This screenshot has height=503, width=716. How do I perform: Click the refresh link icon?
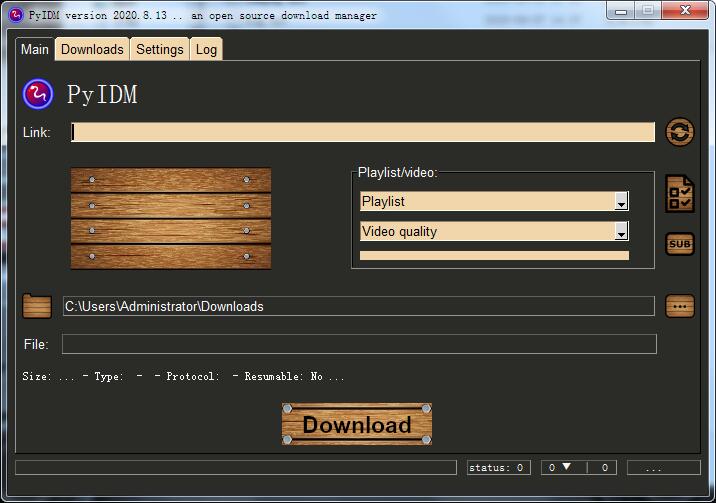pyautogui.click(x=680, y=132)
